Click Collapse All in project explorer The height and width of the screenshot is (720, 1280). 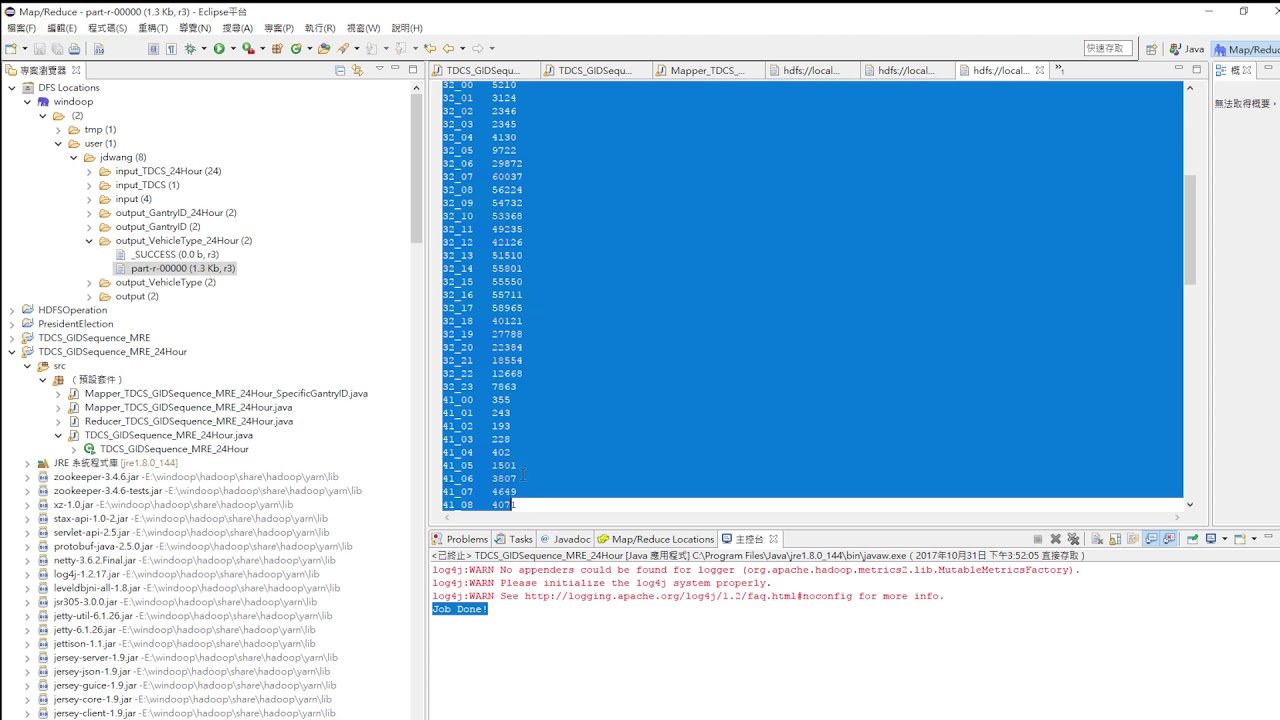click(x=340, y=70)
